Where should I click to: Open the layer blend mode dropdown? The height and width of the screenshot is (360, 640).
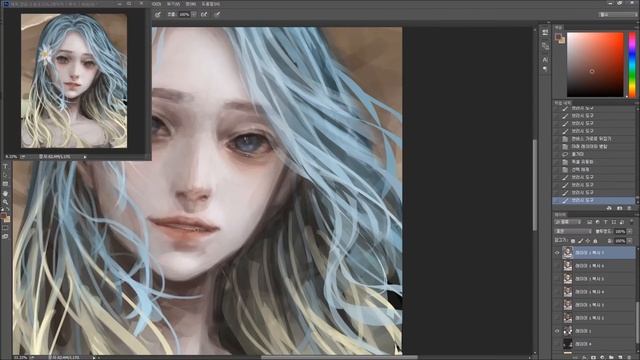[x=573, y=231]
